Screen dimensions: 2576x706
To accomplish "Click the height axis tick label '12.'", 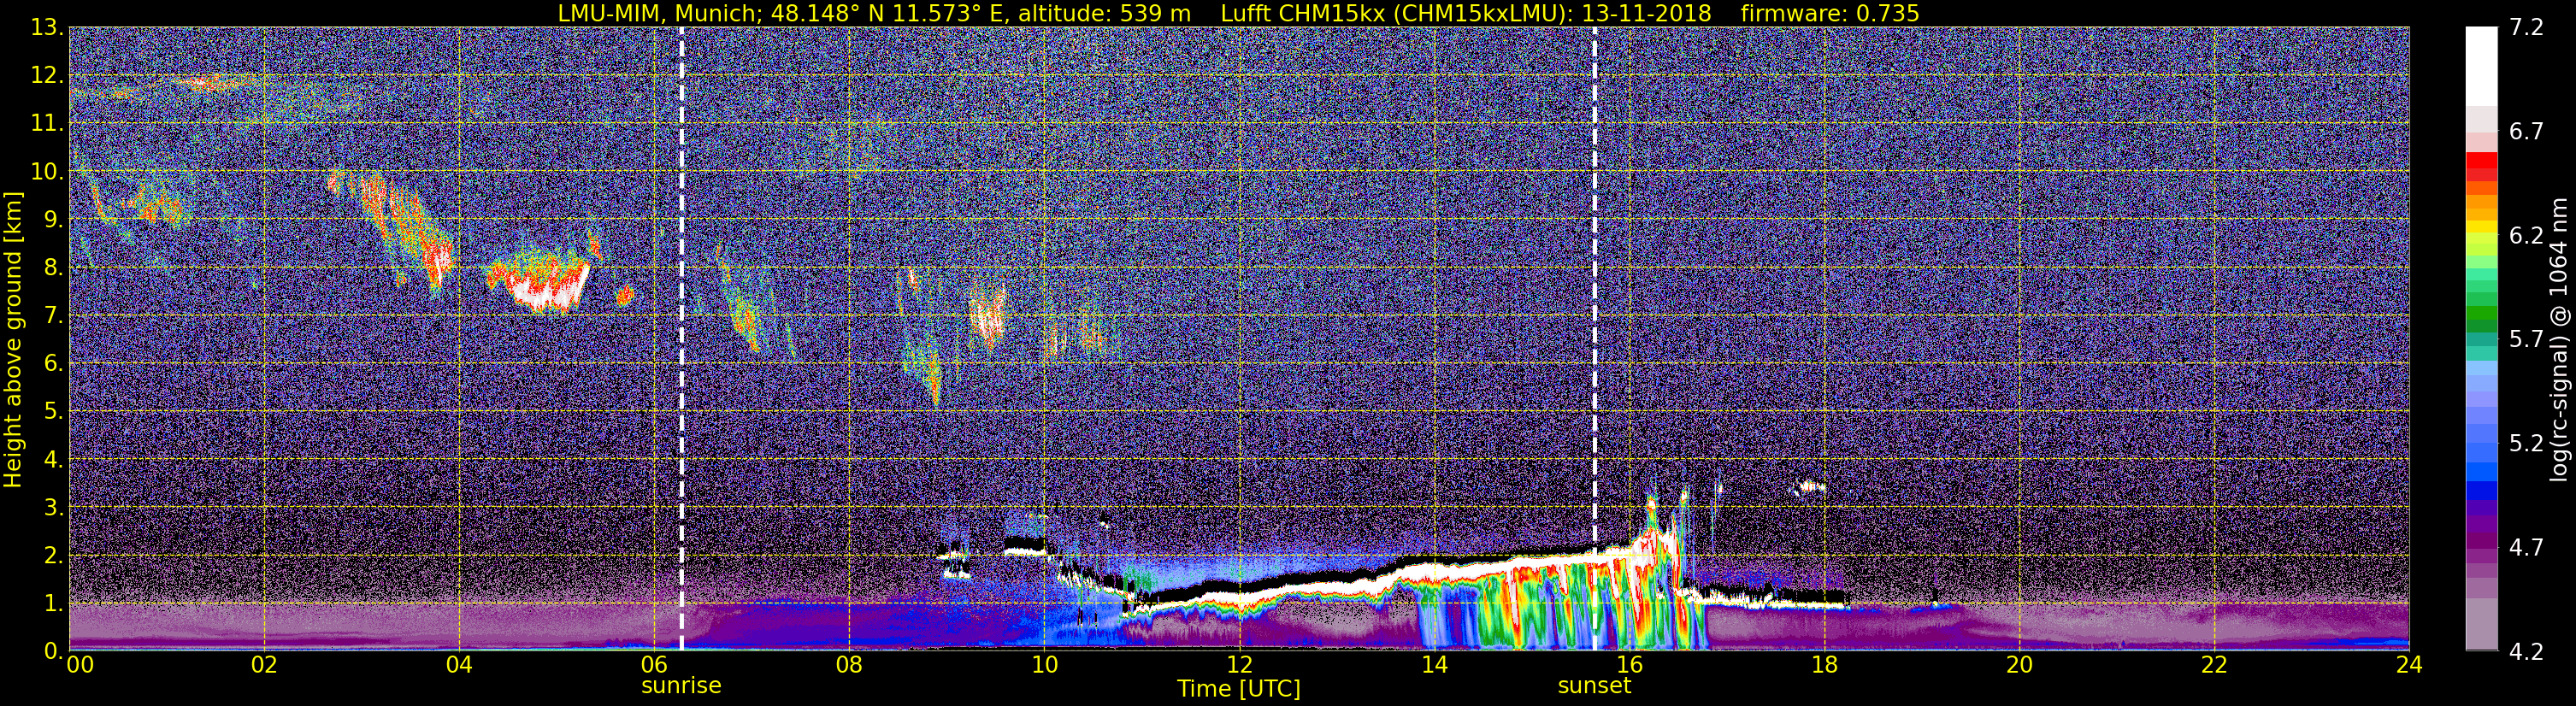I will pyautogui.click(x=47, y=76).
